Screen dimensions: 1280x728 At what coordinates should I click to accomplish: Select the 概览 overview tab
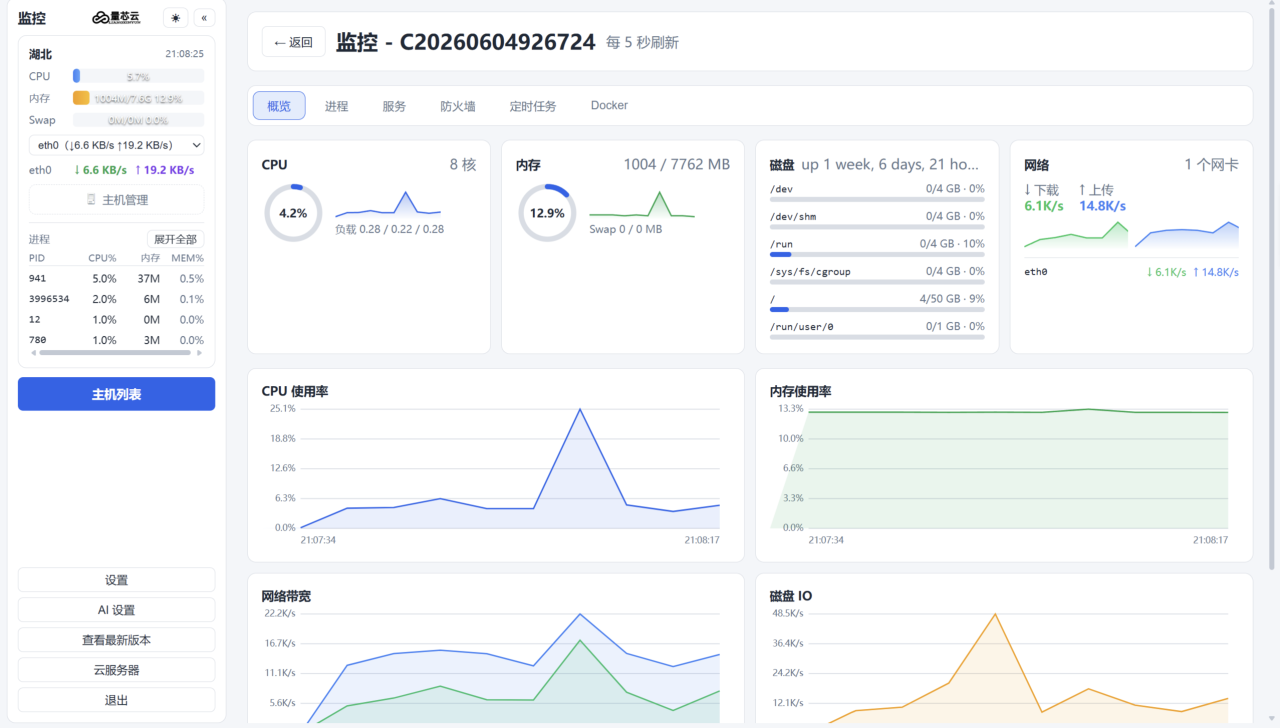click(x=279, y=106)
